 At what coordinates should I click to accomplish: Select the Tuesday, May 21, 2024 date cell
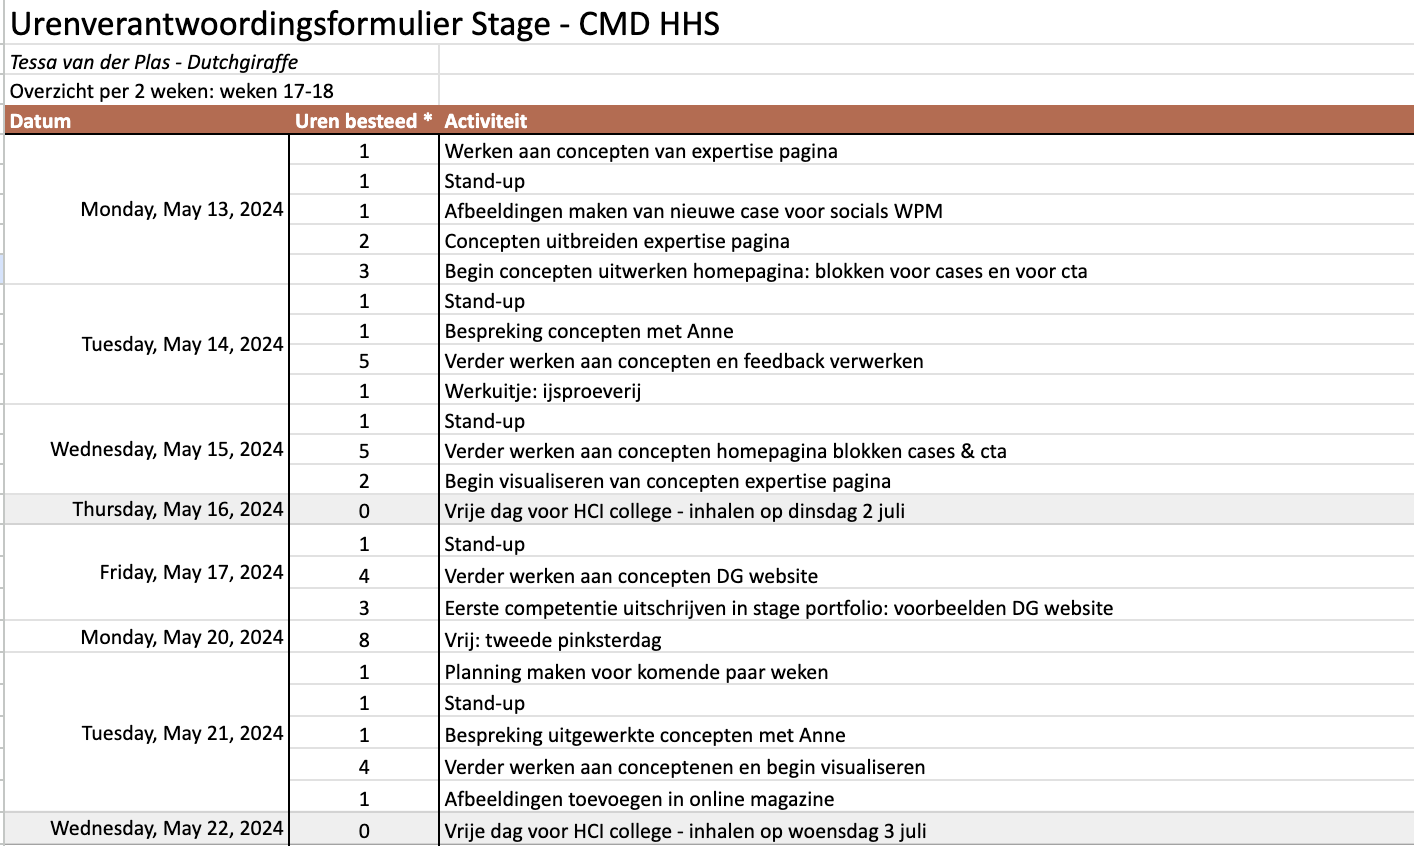(x=147, y=733)
